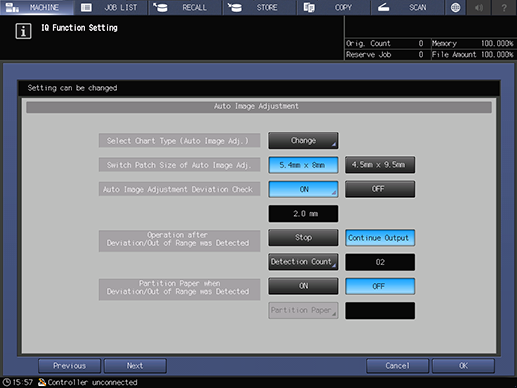
Task: Turn Deviation Check OFF
Action: [380, 189]
